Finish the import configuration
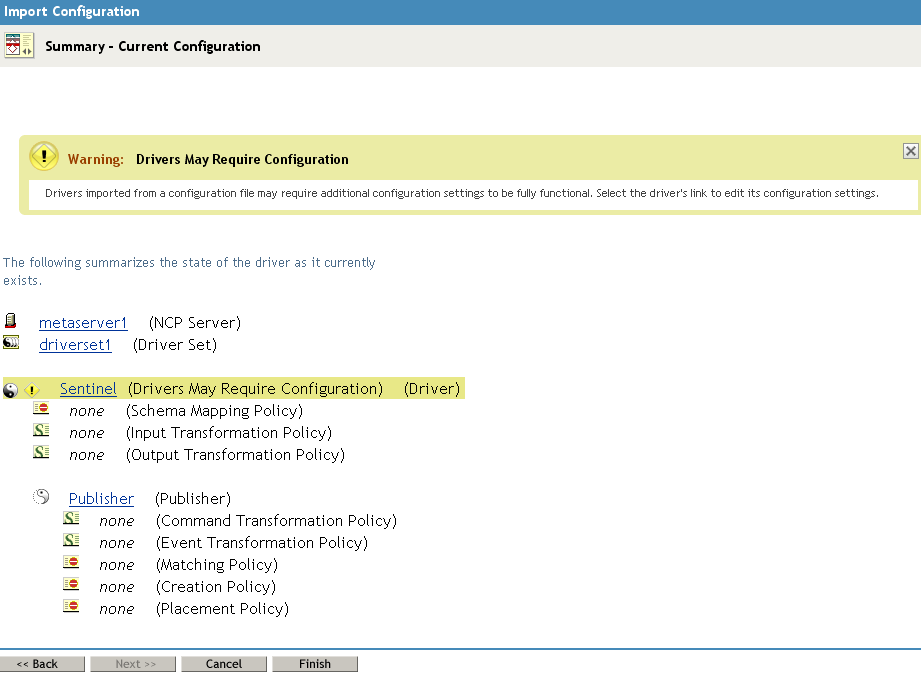 tap(315, 664)
